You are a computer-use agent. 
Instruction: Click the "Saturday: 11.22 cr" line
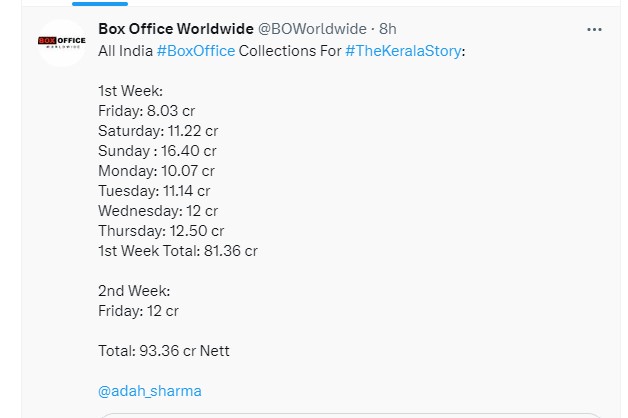[x=158, y=131]
